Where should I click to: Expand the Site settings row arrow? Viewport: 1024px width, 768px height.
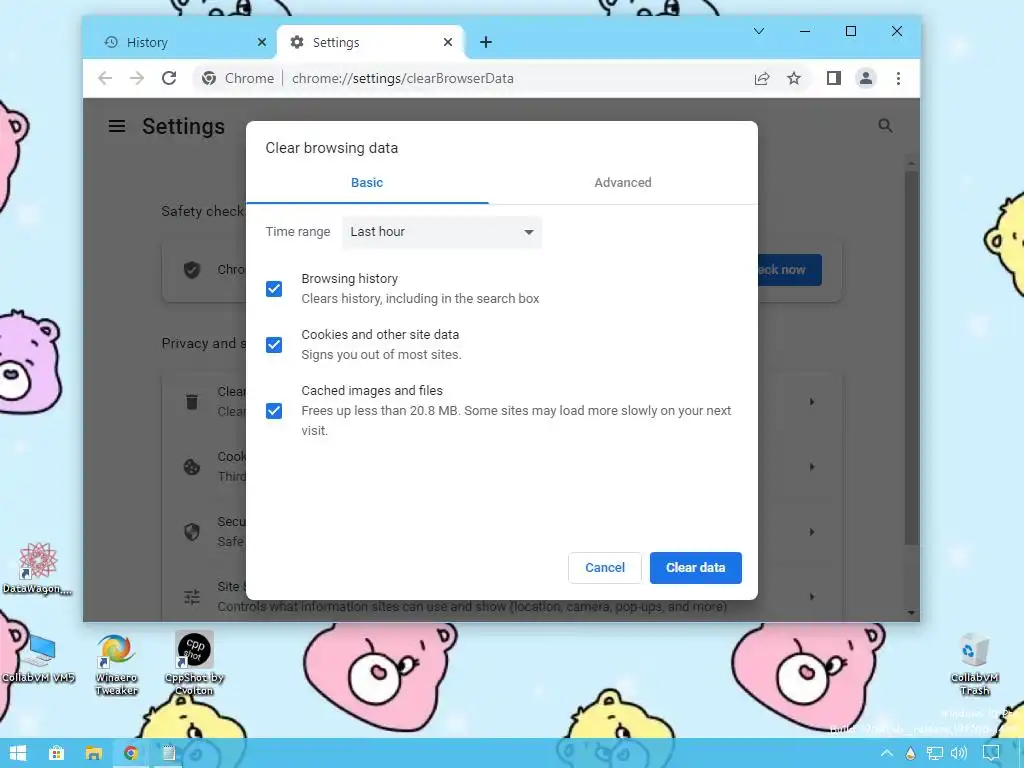pyautogui.click(x=812, y=597)
